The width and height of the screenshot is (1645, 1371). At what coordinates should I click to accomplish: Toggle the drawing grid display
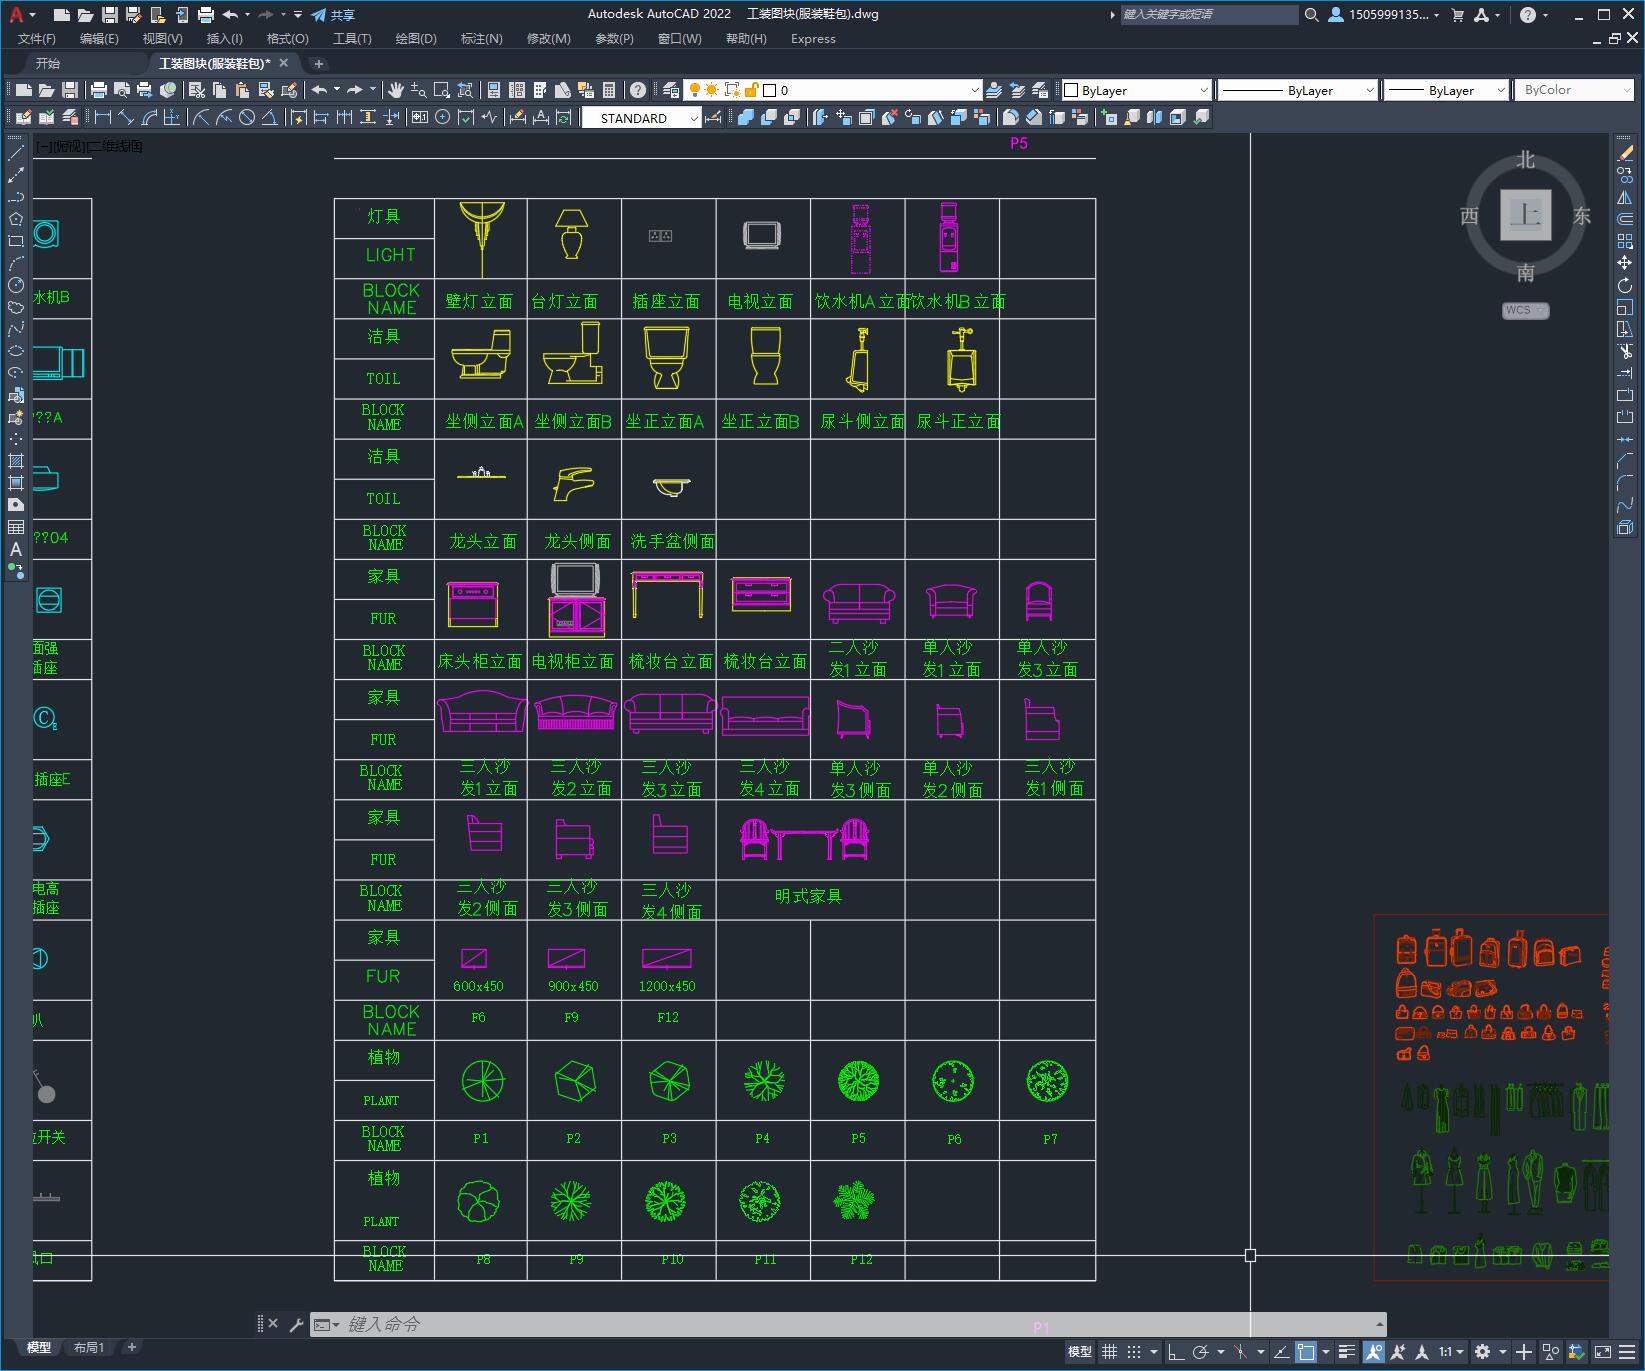tap(1109, 1352)
